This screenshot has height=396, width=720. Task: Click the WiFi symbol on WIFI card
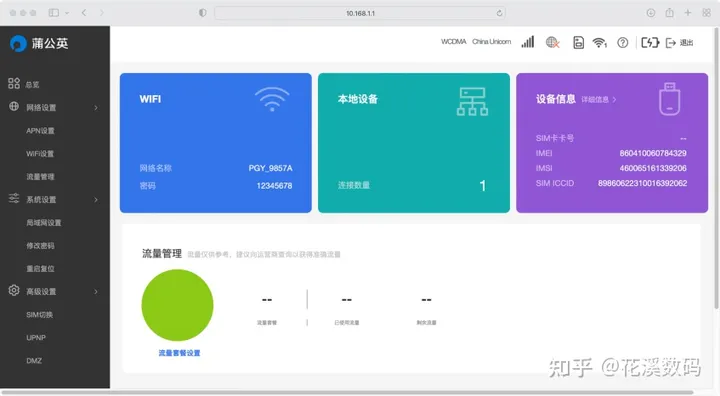point(272,99)
